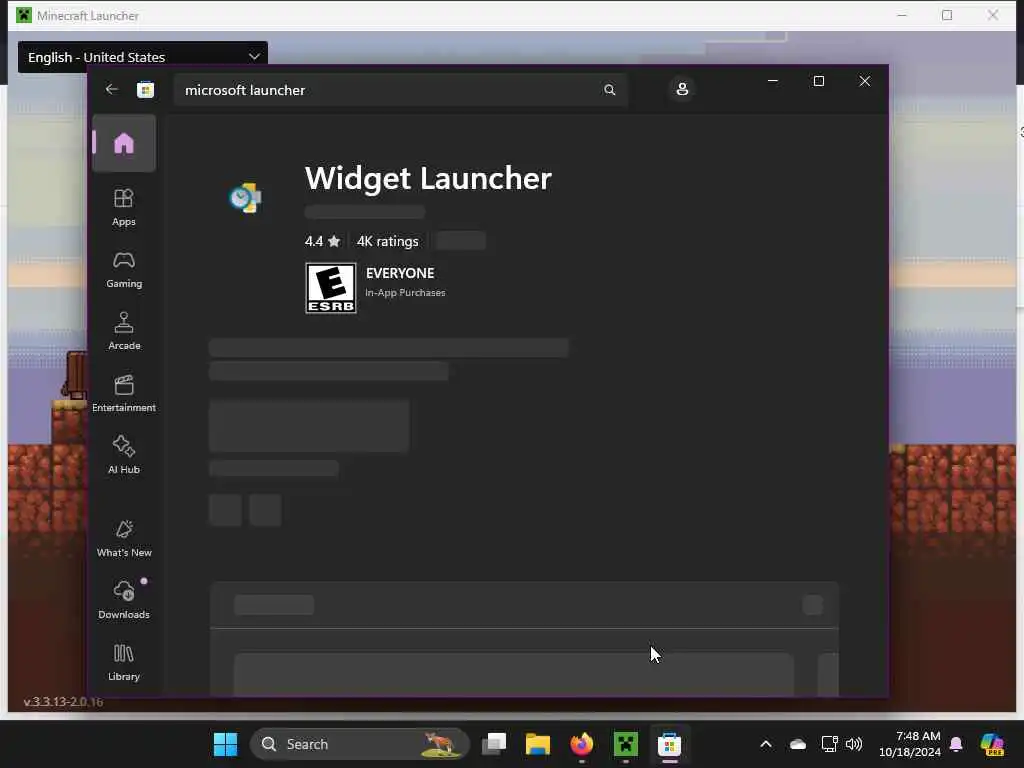Click In-App Purchases text
The height and width of the screenshot is (768, 1024).
(x=405, y=293)
